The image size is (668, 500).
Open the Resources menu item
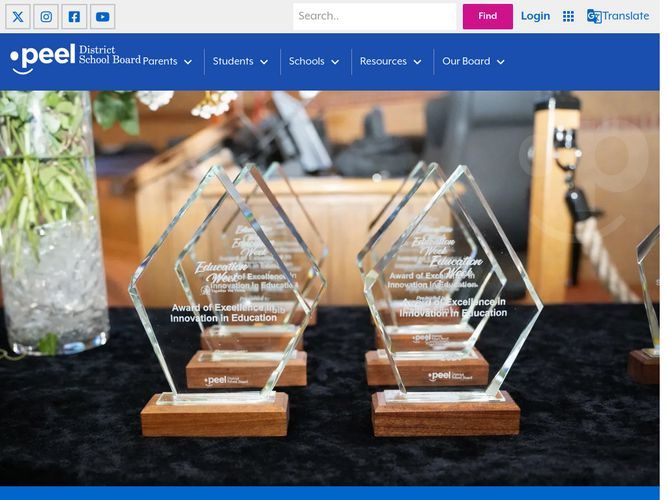pos(383,61)
